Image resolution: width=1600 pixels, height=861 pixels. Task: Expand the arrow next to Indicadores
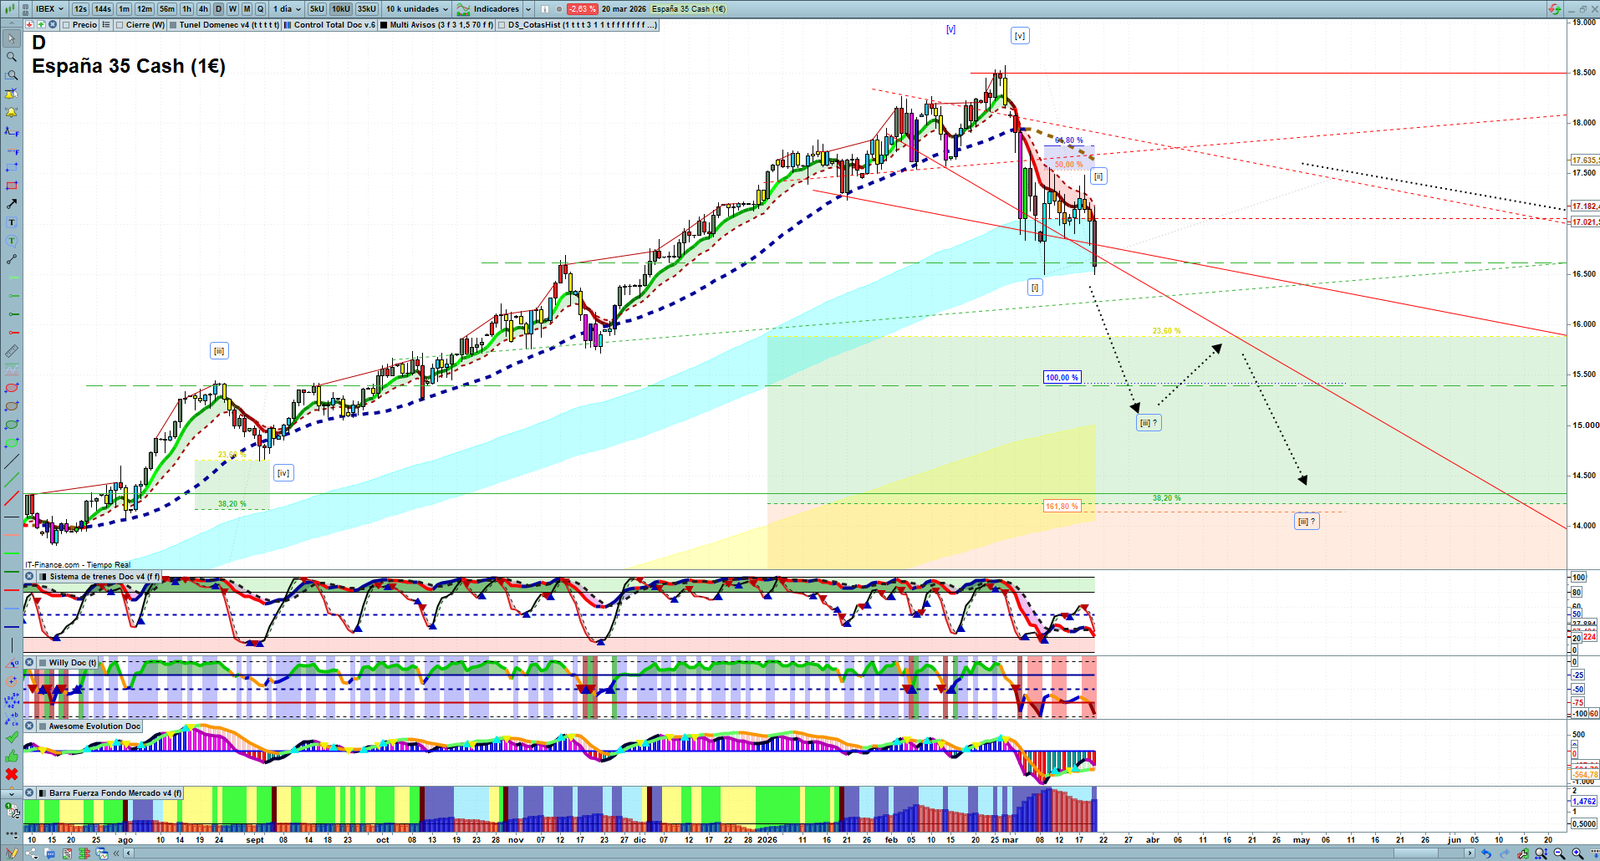click(528, 9)
